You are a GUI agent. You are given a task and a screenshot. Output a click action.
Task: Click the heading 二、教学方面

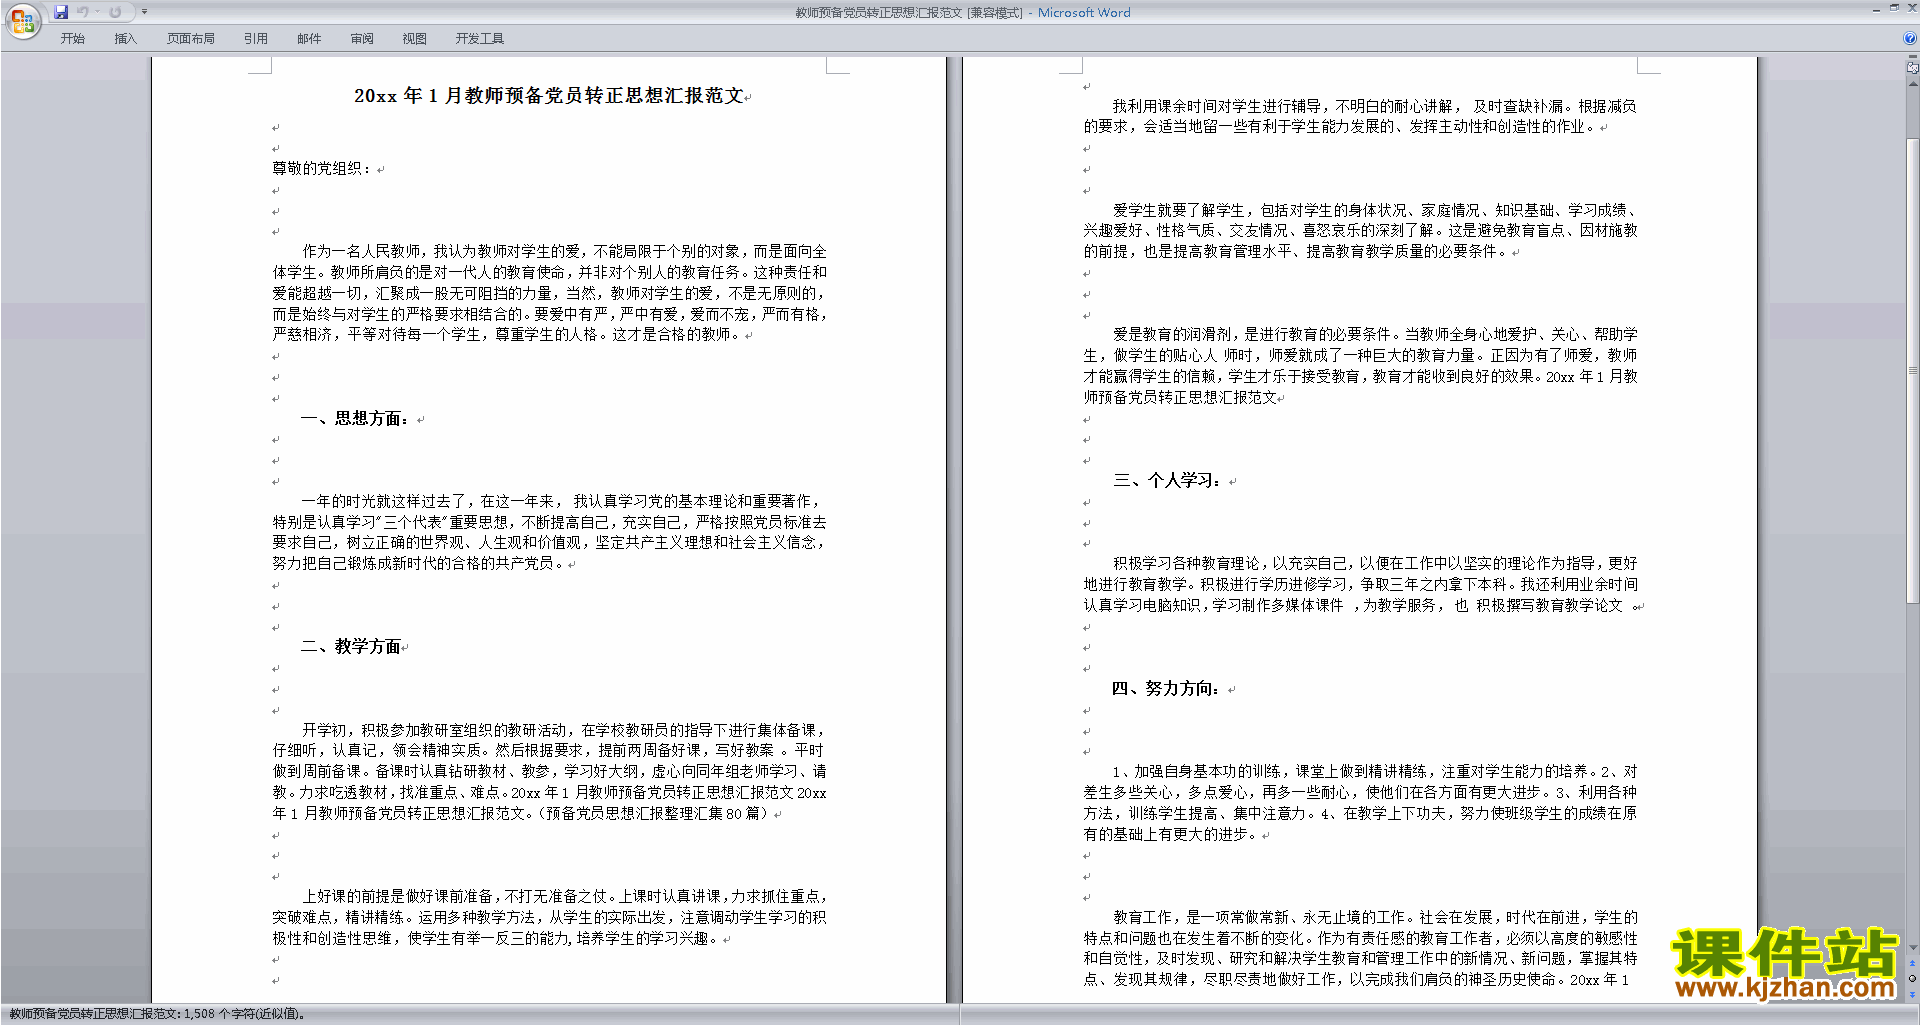click(351, 647)
